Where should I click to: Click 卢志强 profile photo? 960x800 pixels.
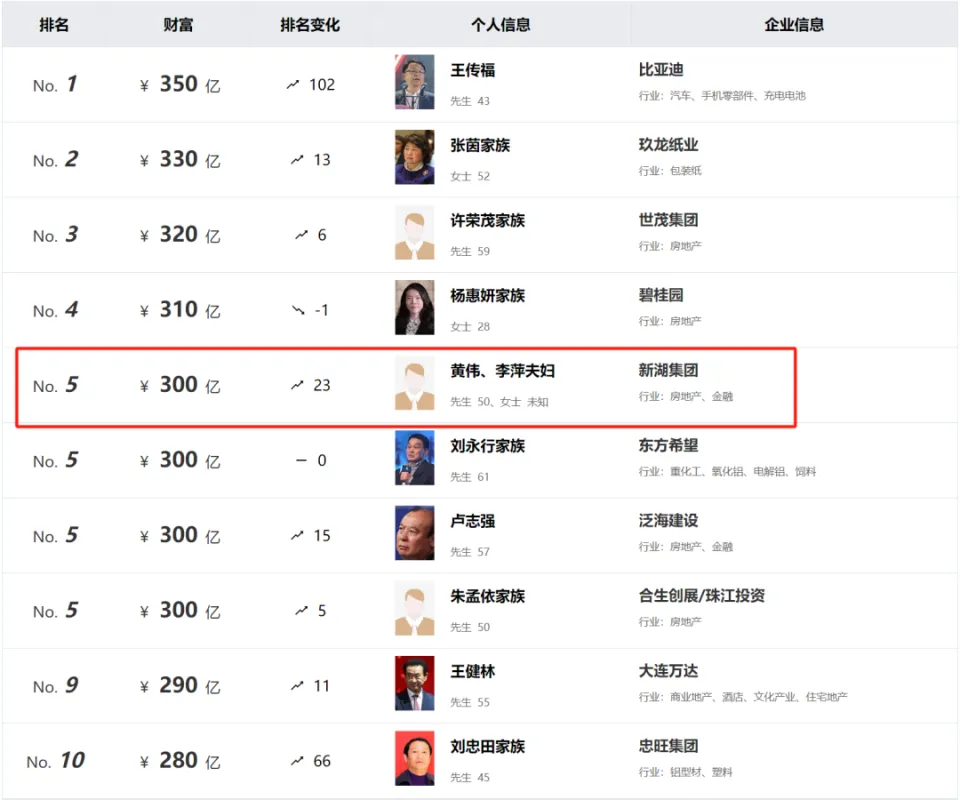tap(415, 534)
